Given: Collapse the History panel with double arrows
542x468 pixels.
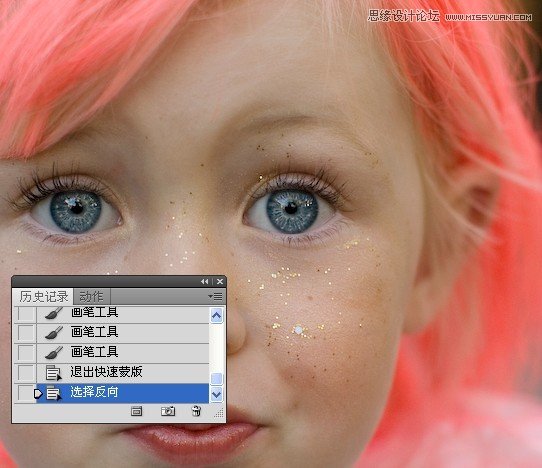Looking at the screenshot, I should pyautogui.click(x=205, y=282).
